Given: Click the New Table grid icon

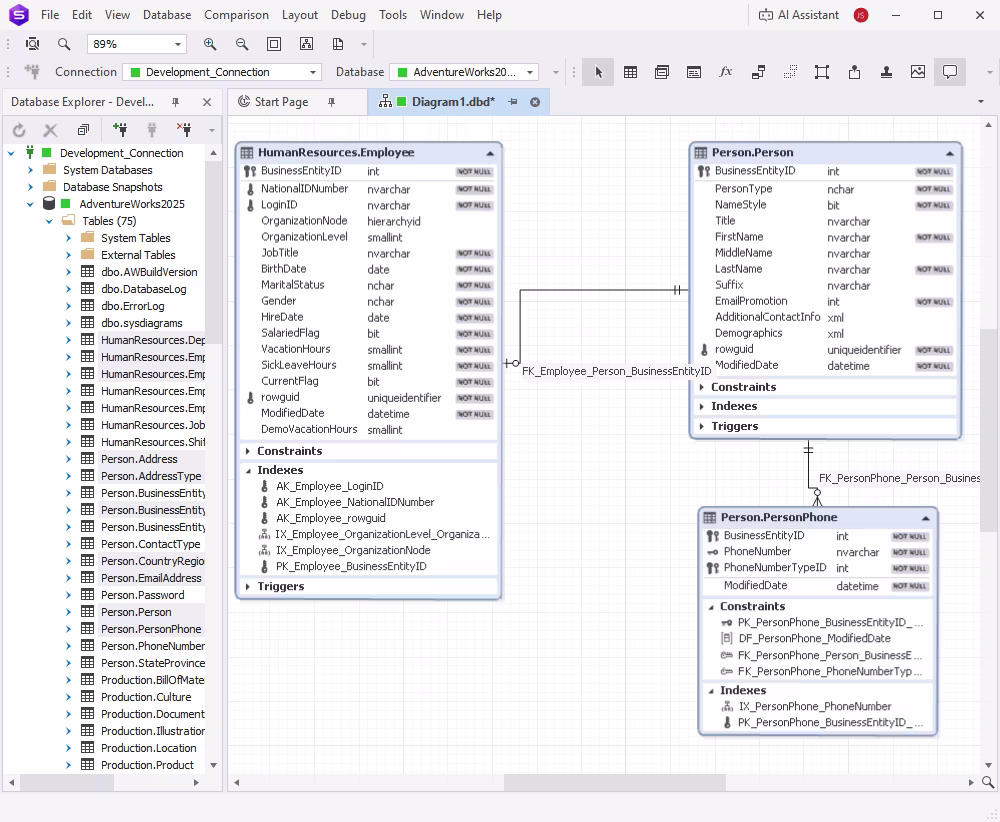Looking at the screenshot, I should click(x=630, y=72).
